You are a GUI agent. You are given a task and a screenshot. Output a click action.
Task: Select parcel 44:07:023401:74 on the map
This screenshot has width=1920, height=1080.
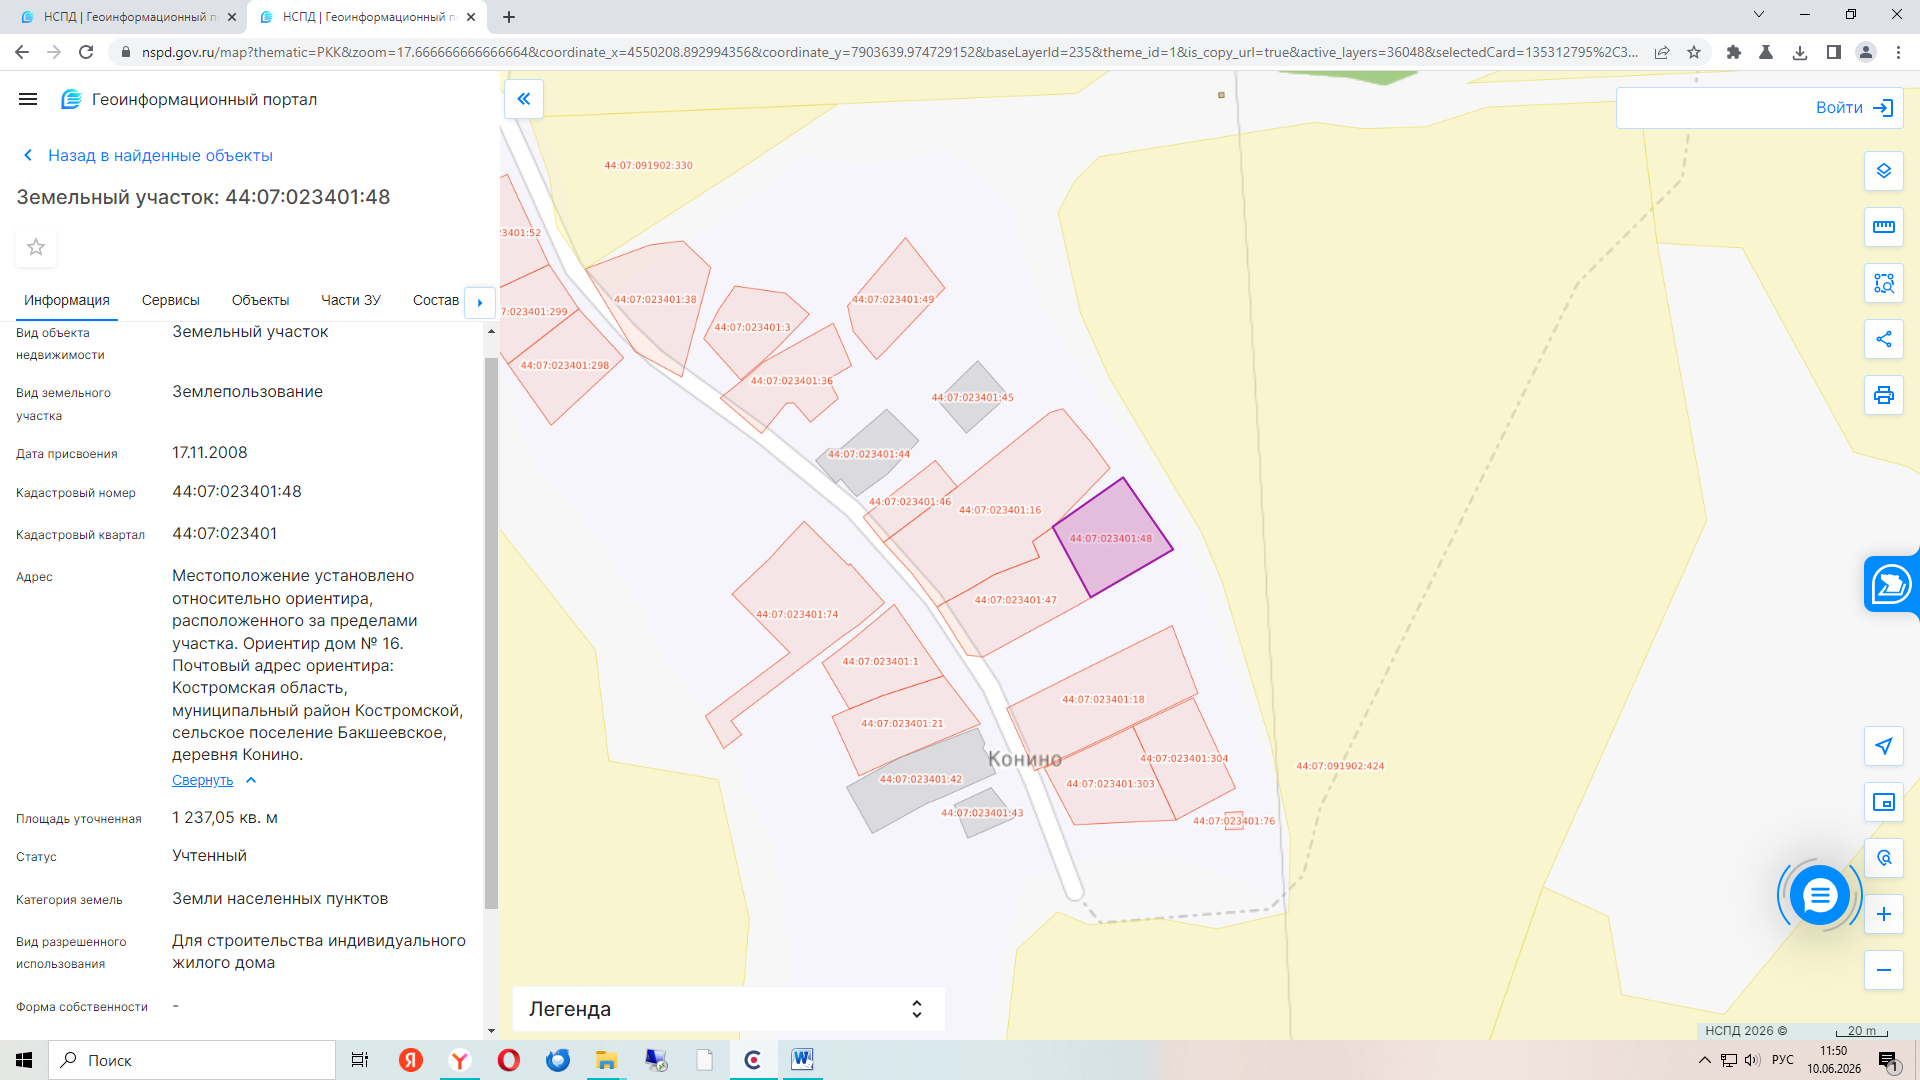(x=797, y=614)
